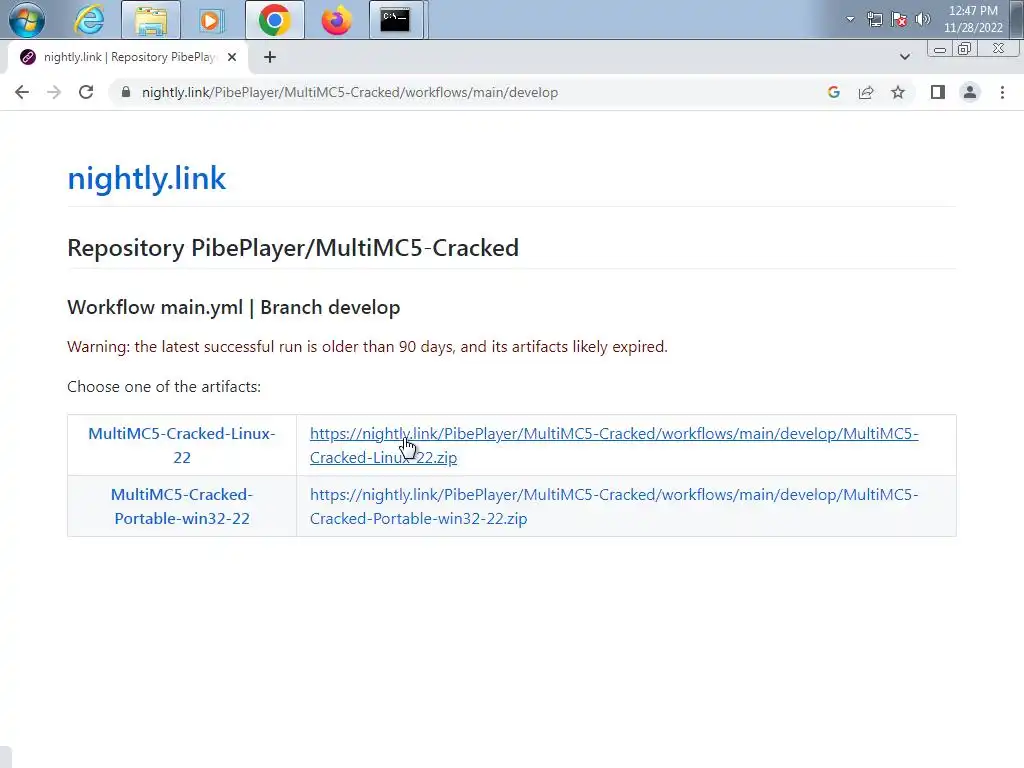Select the nightly.link Repository tab
1024x768 pixels.
tap(128, 57)
